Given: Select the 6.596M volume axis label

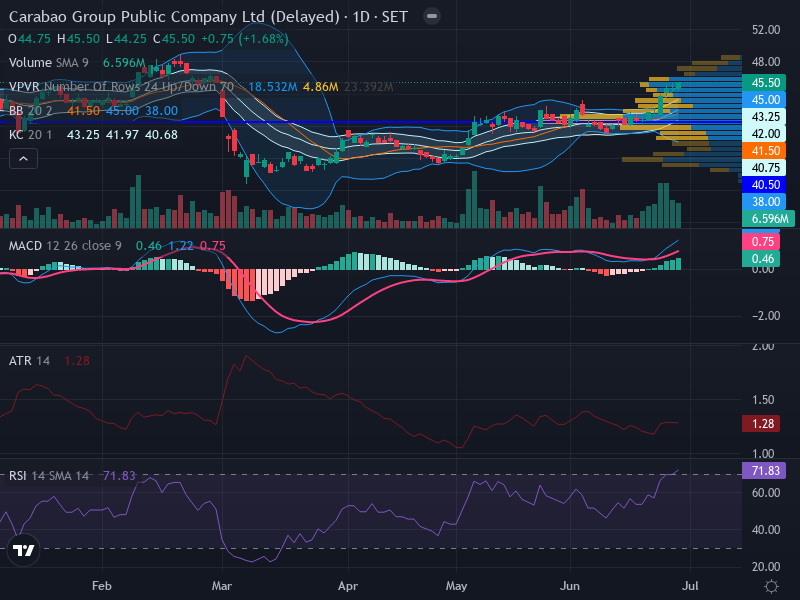Looking at the screenshot, I should tap(768, 219).
